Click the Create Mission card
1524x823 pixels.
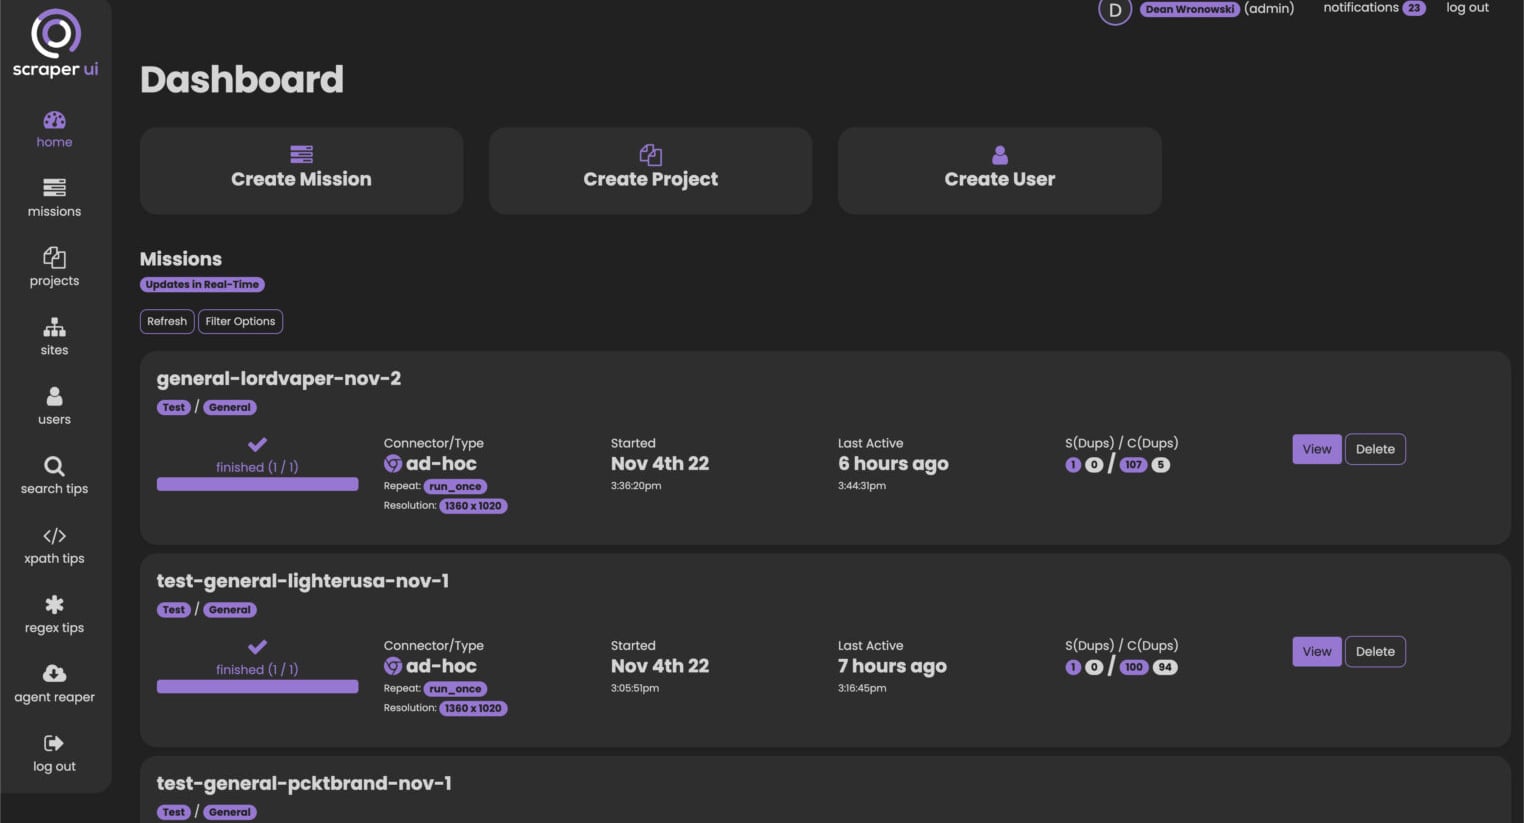point(301,170)
